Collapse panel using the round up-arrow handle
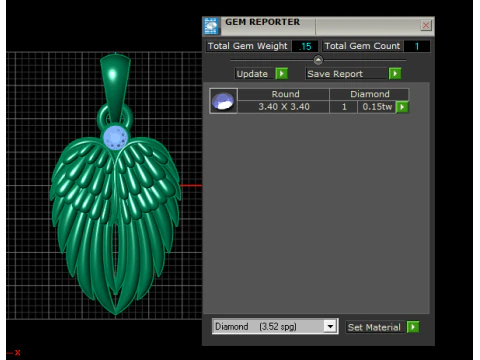The image size is (480, 360). point(318,60)
